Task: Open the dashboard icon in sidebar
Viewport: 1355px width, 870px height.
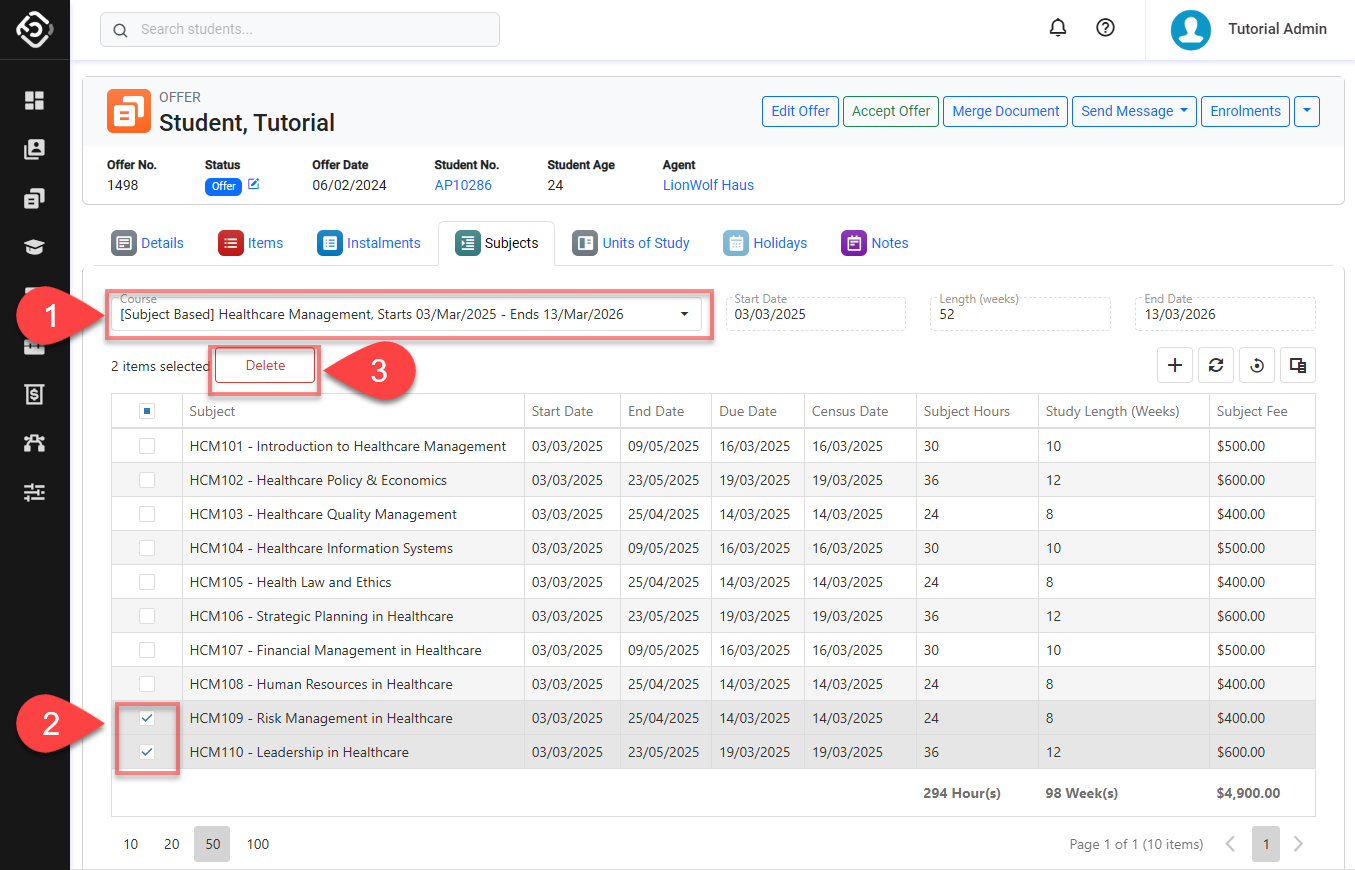Action: coord(35,100)
